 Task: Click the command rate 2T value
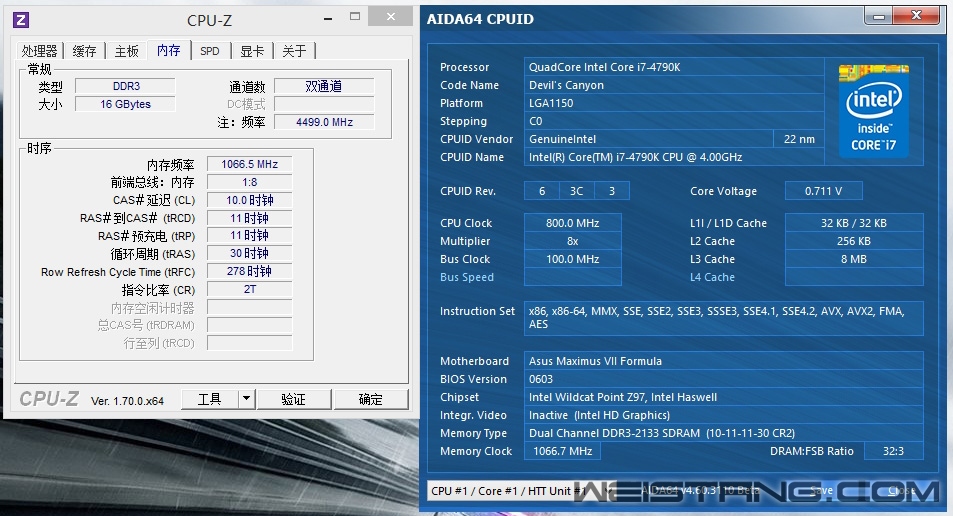tap(249, 289)
